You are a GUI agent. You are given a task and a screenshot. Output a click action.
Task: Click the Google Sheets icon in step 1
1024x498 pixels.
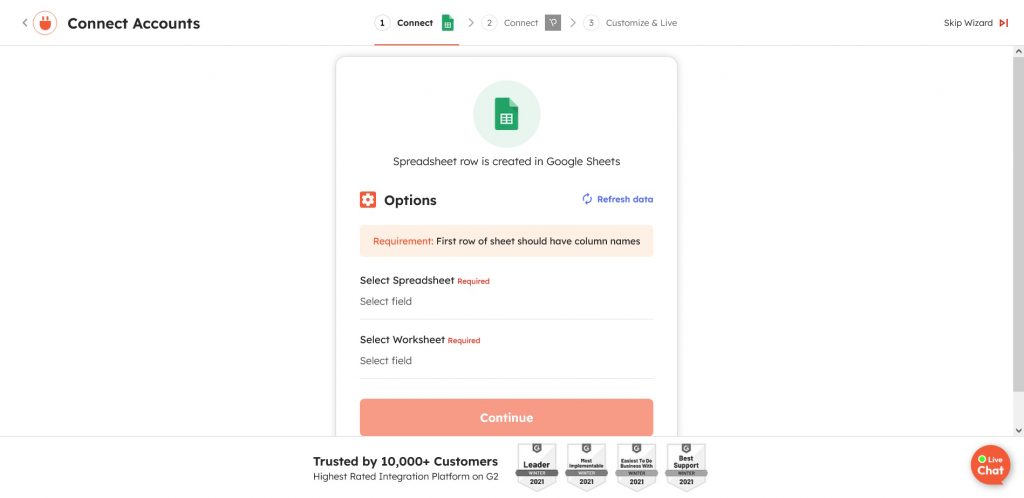[448, 23]
